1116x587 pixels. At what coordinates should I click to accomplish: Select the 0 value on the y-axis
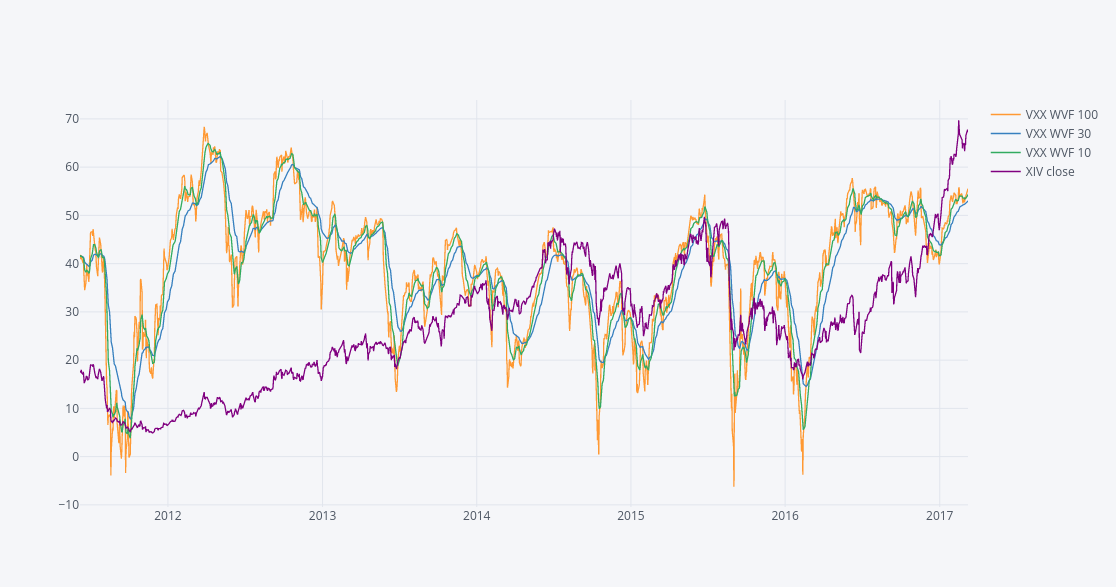(75, 457)
